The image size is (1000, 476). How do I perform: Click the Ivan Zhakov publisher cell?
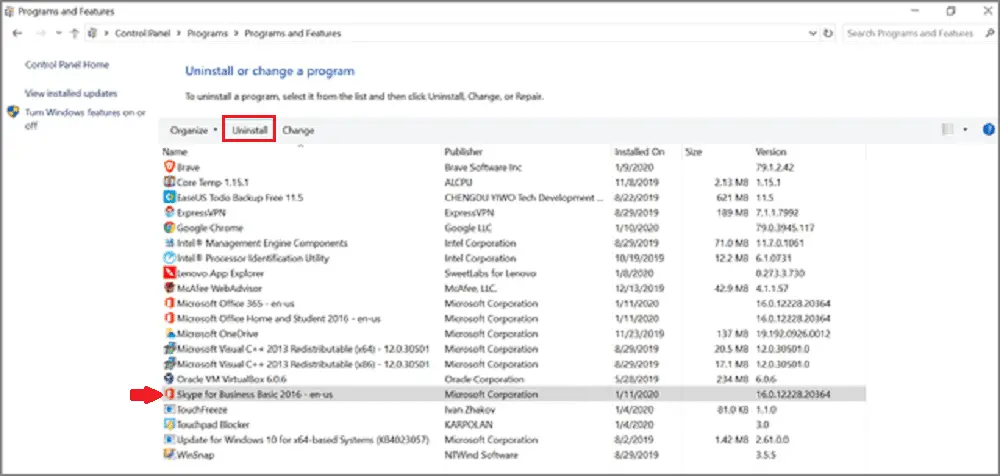470,410
